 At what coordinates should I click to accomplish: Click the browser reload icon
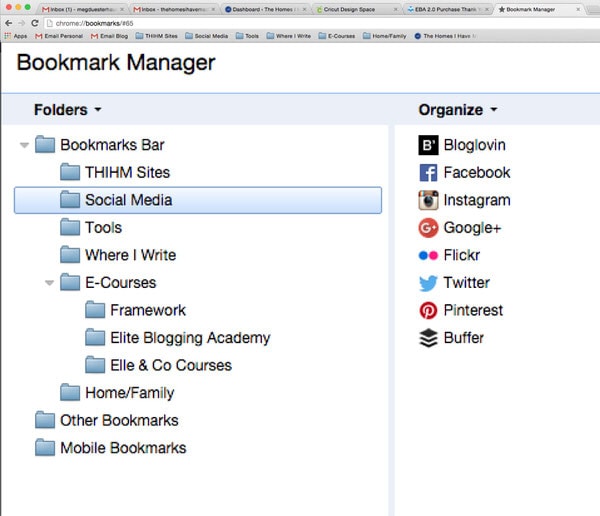point(35,22)
